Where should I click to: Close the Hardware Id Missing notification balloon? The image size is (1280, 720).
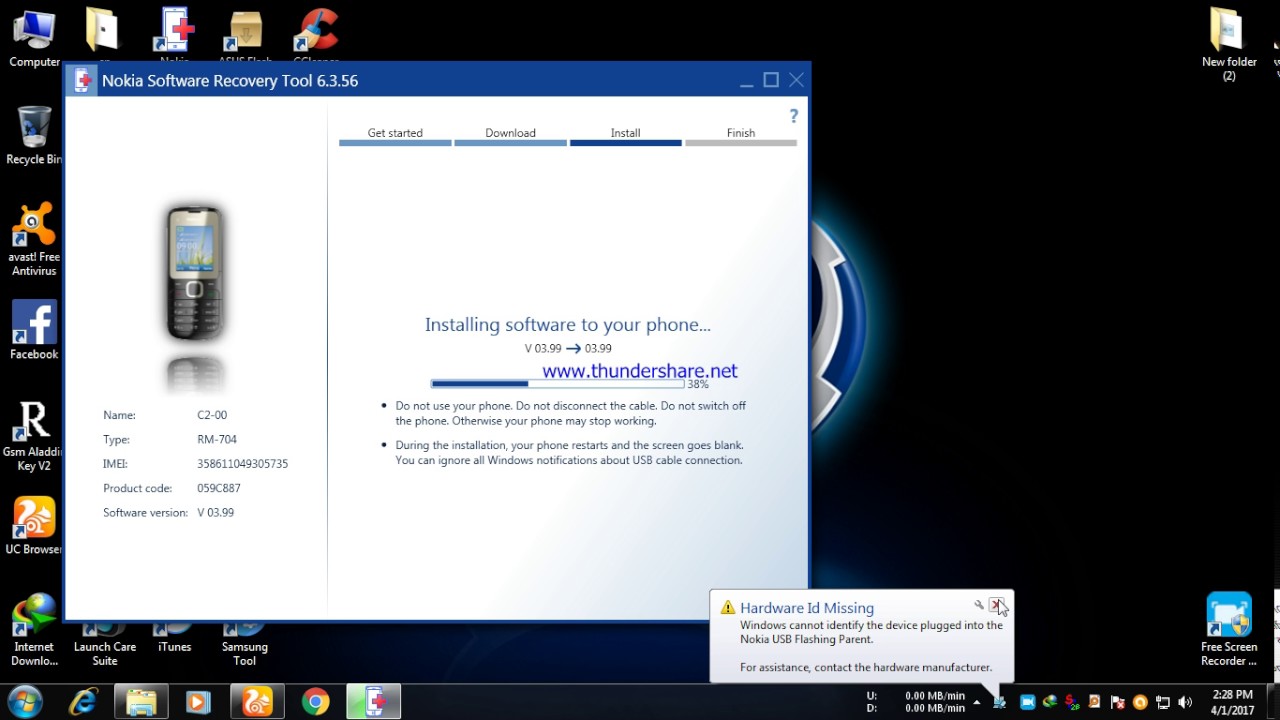pyautogui.click(x=996, y=605)
